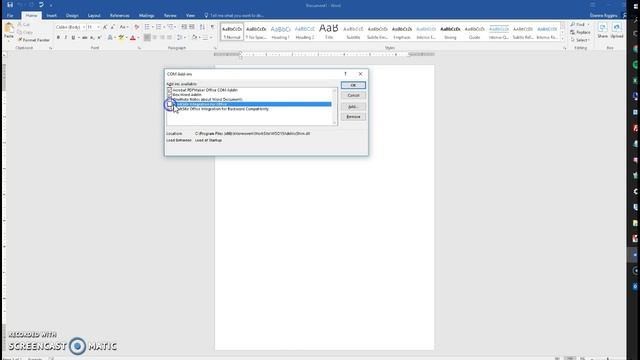Uncheck the highlighted add-in's checkbox

point(169,104)
